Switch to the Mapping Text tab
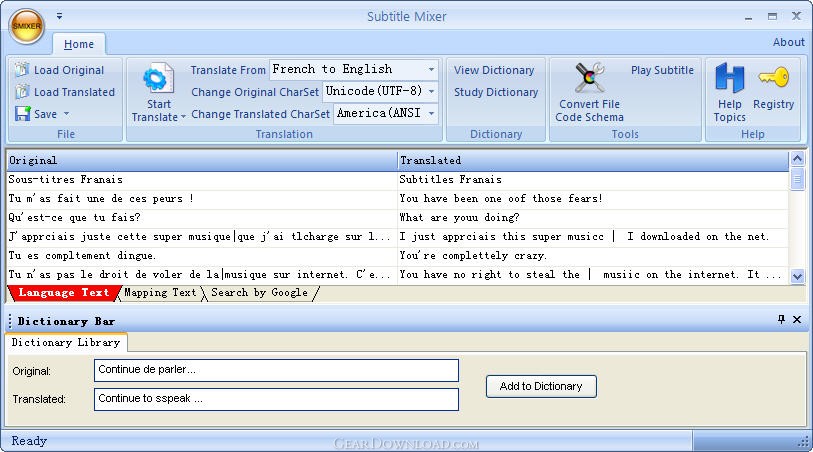This screenshot has width=813, height=452. (160, 293)
